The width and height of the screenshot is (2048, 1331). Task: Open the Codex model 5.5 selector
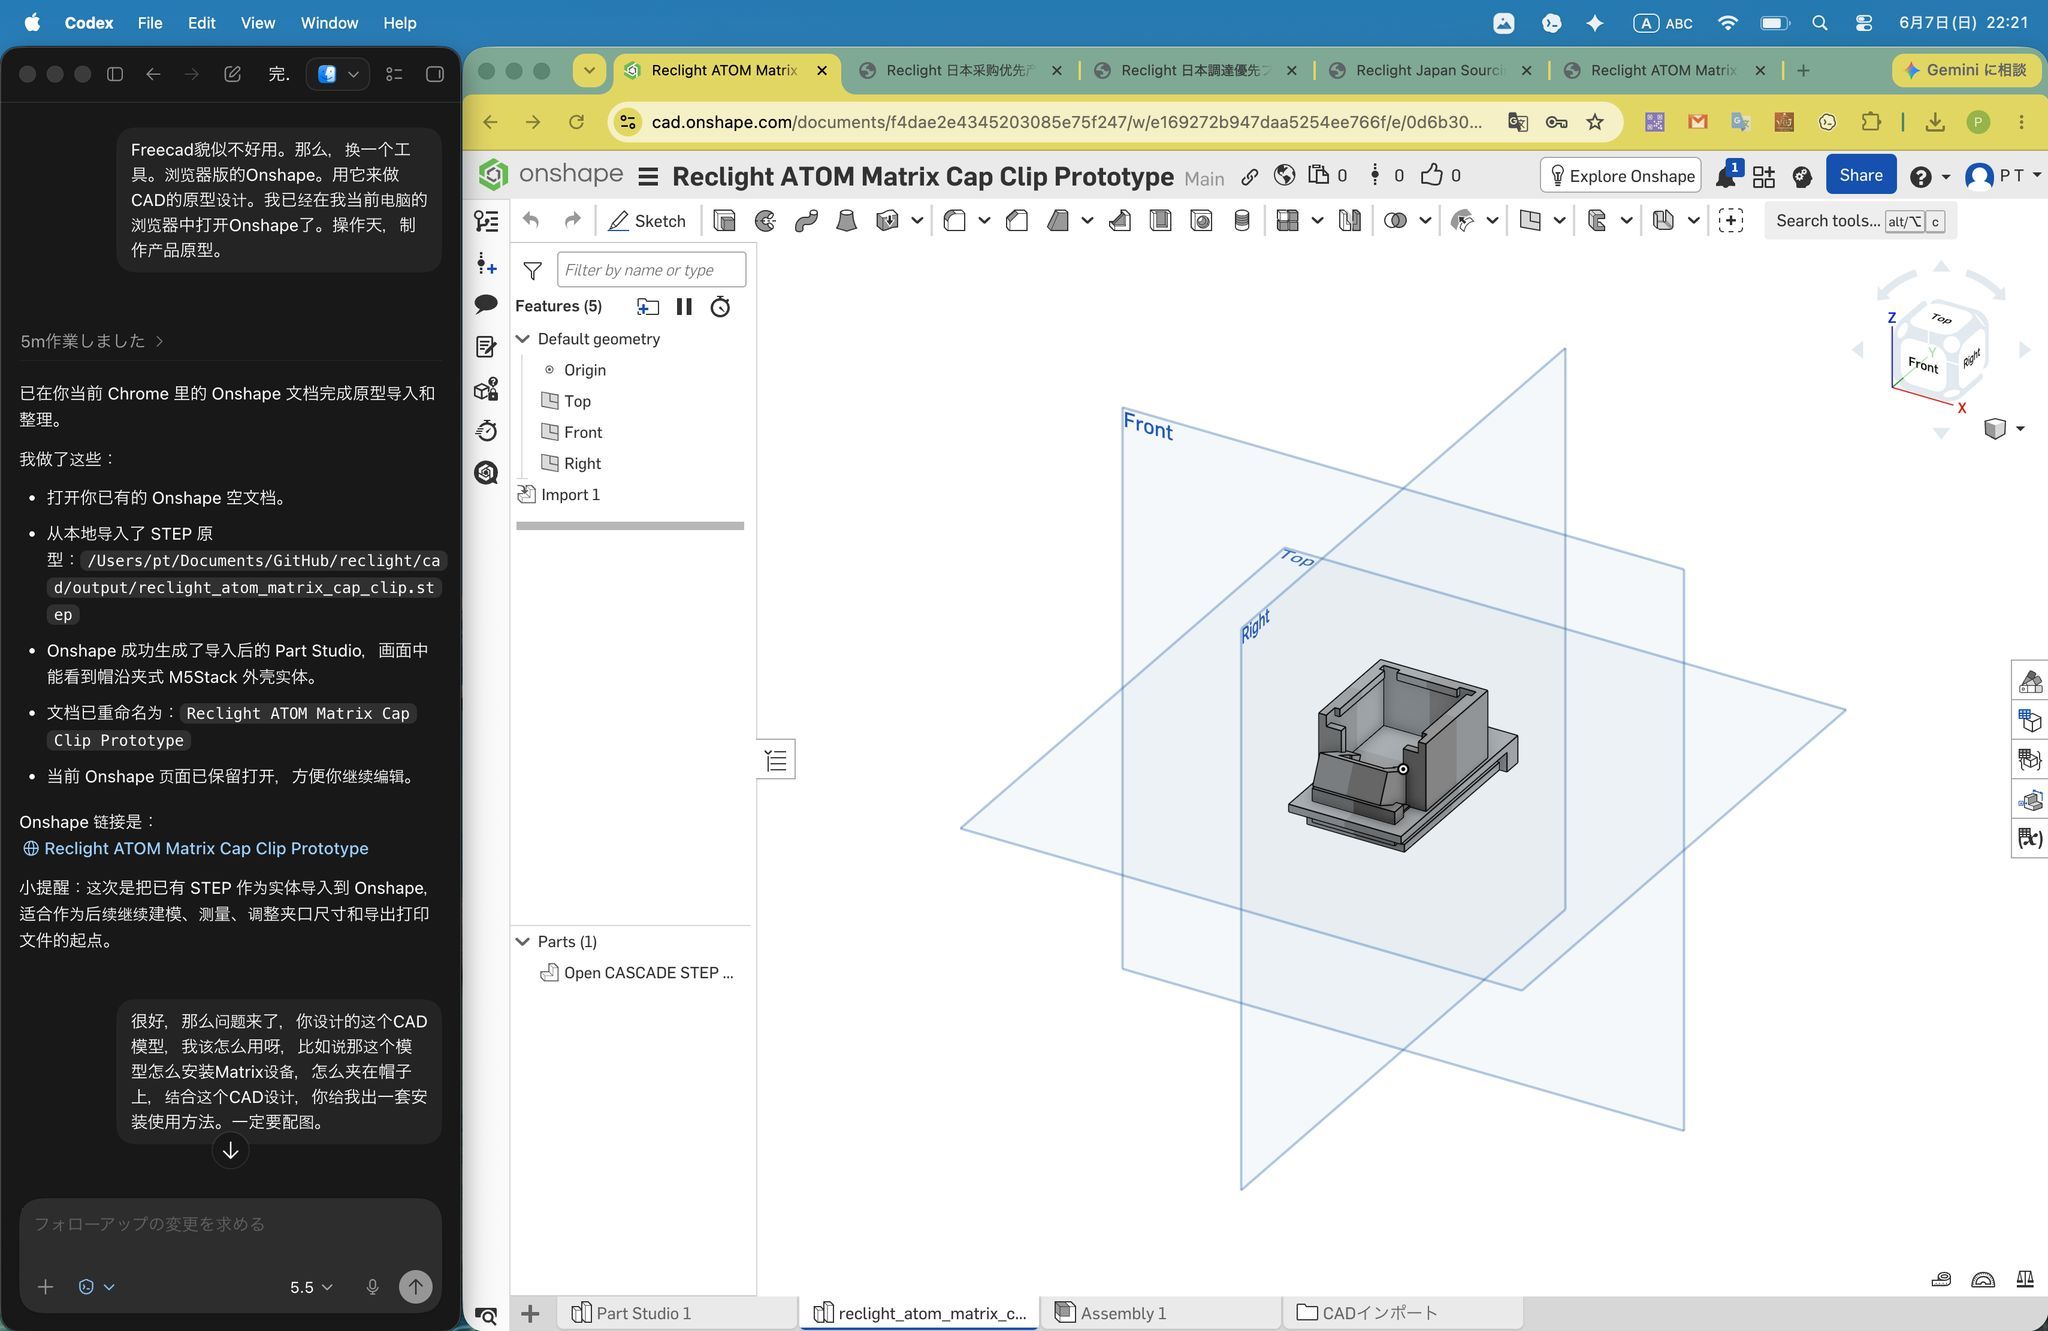(311, 1287)
